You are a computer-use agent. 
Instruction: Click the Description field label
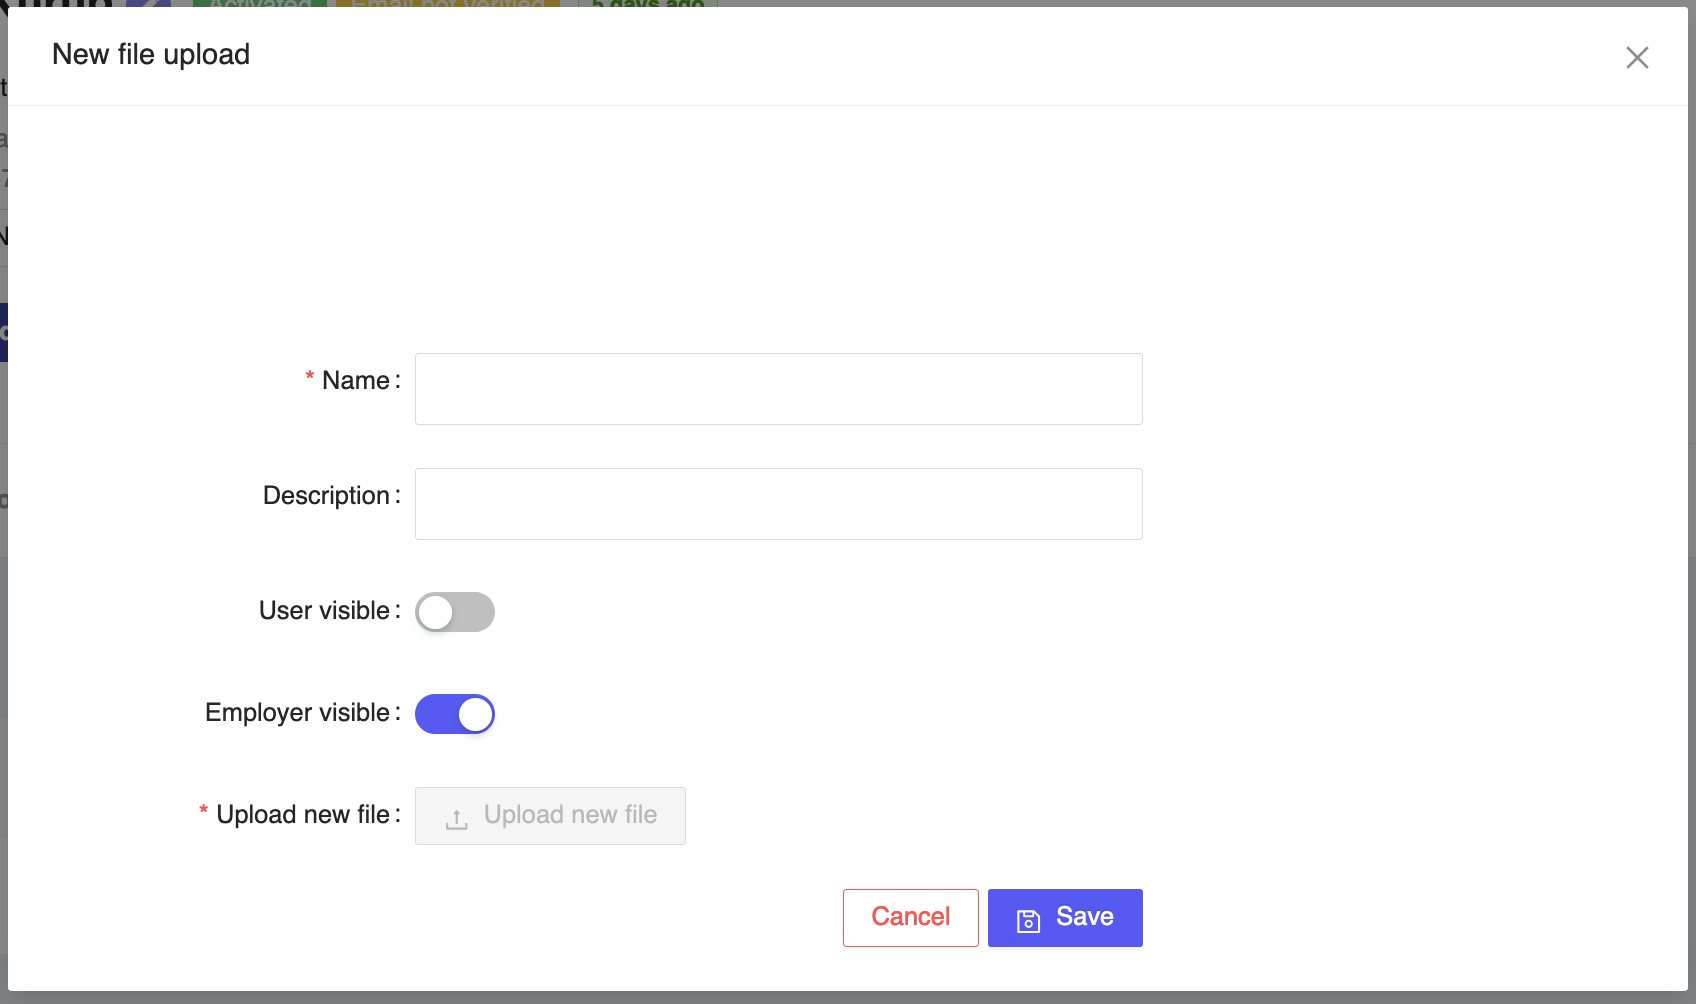tap(326, 496)
